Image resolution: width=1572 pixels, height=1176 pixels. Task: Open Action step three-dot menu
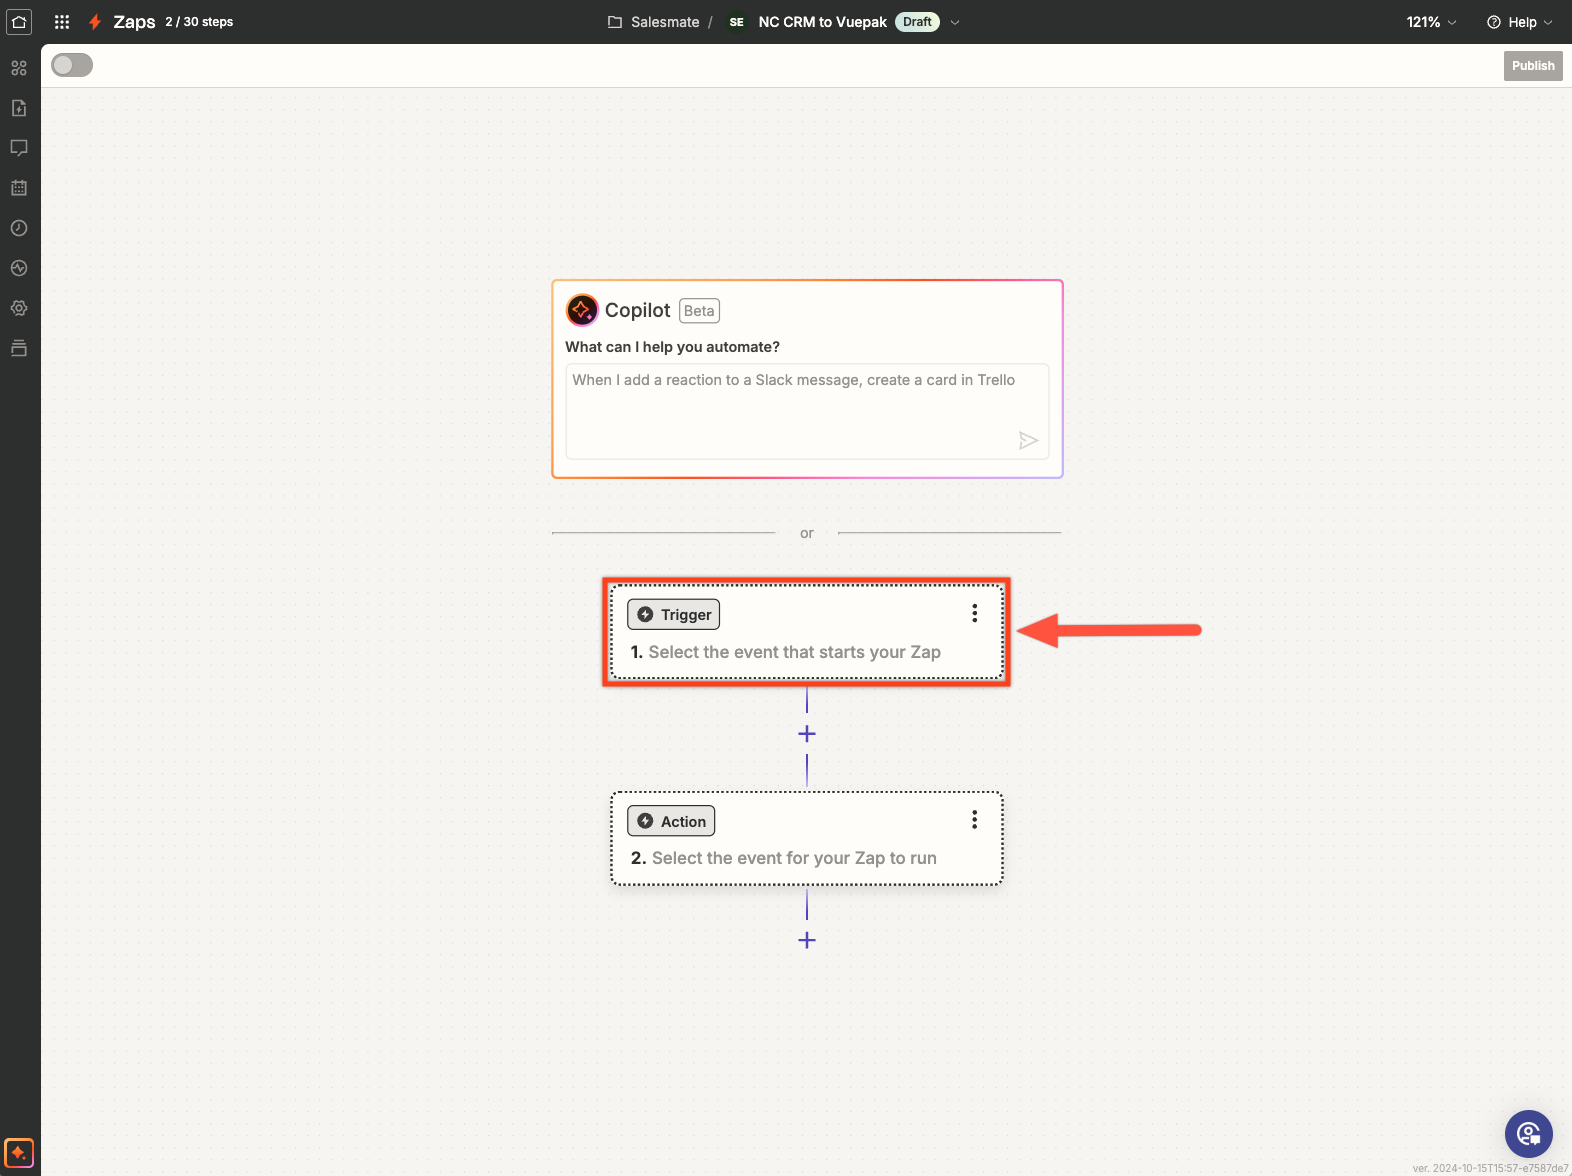pyautogui.click(x=974, y=820)
